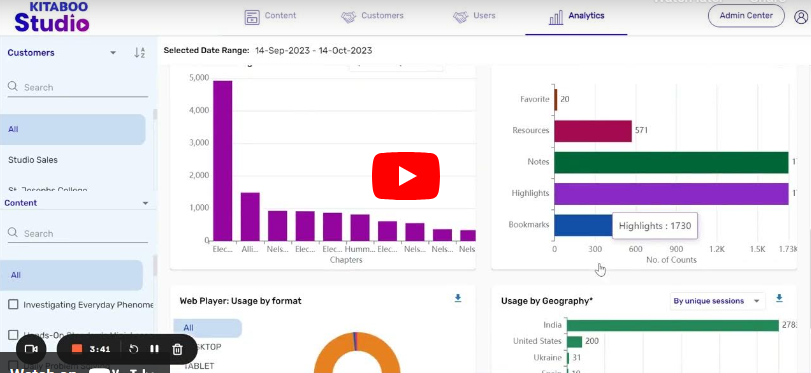Screen dimensions: 811x373
Task: Download the Web Player usage chart
Action: pyautogui.click(x=458, y=299)
